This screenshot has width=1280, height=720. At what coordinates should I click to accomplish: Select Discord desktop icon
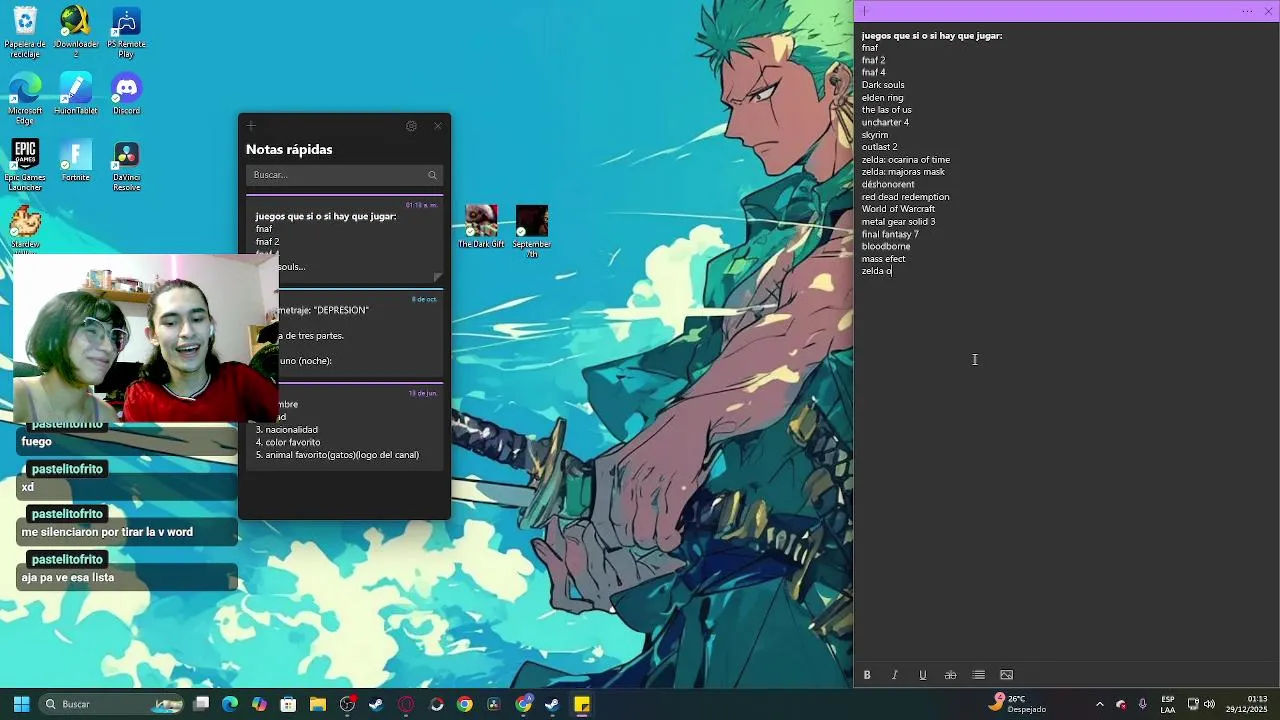coord(126,94)
